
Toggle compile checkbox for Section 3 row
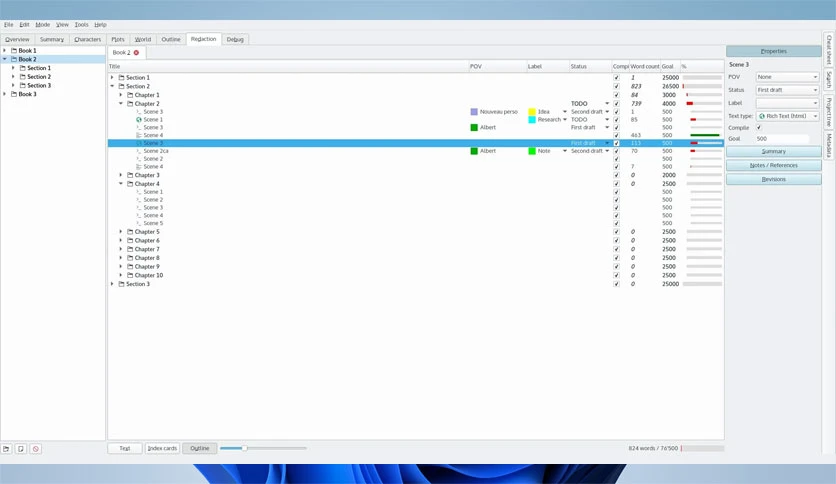[x=616, y=284]
